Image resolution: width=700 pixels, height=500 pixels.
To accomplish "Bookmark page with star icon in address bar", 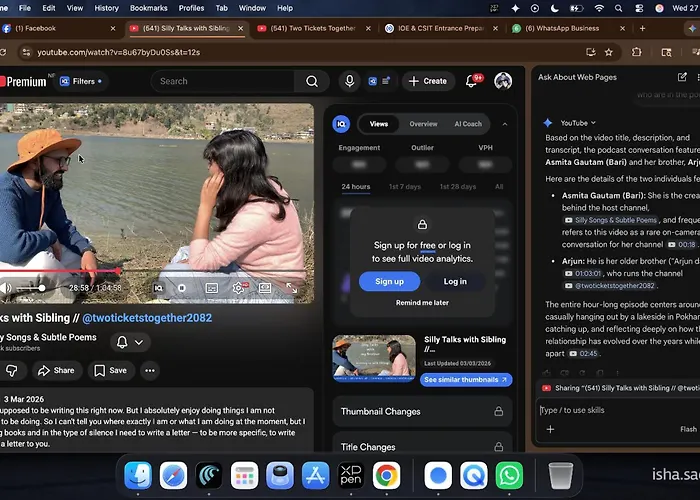I will [608, 52].
